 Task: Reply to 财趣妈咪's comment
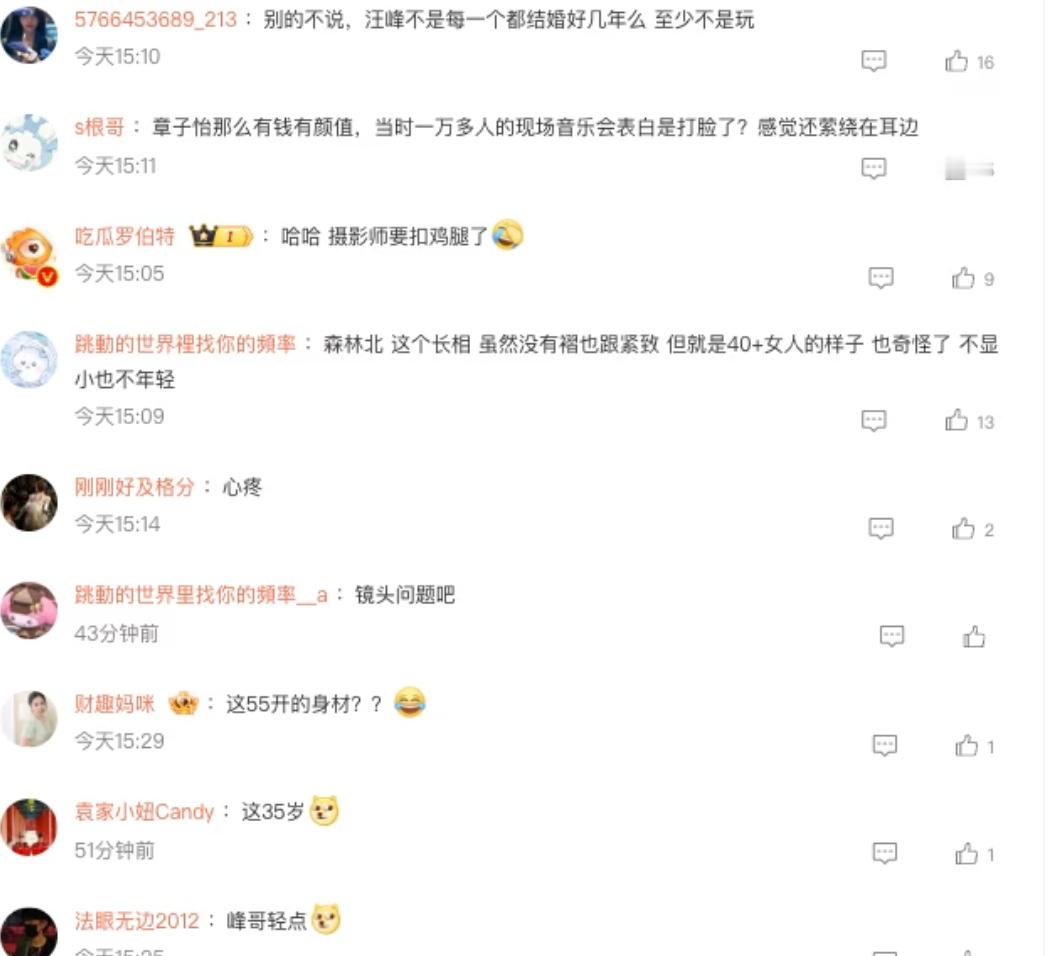(x=885, y=745)
